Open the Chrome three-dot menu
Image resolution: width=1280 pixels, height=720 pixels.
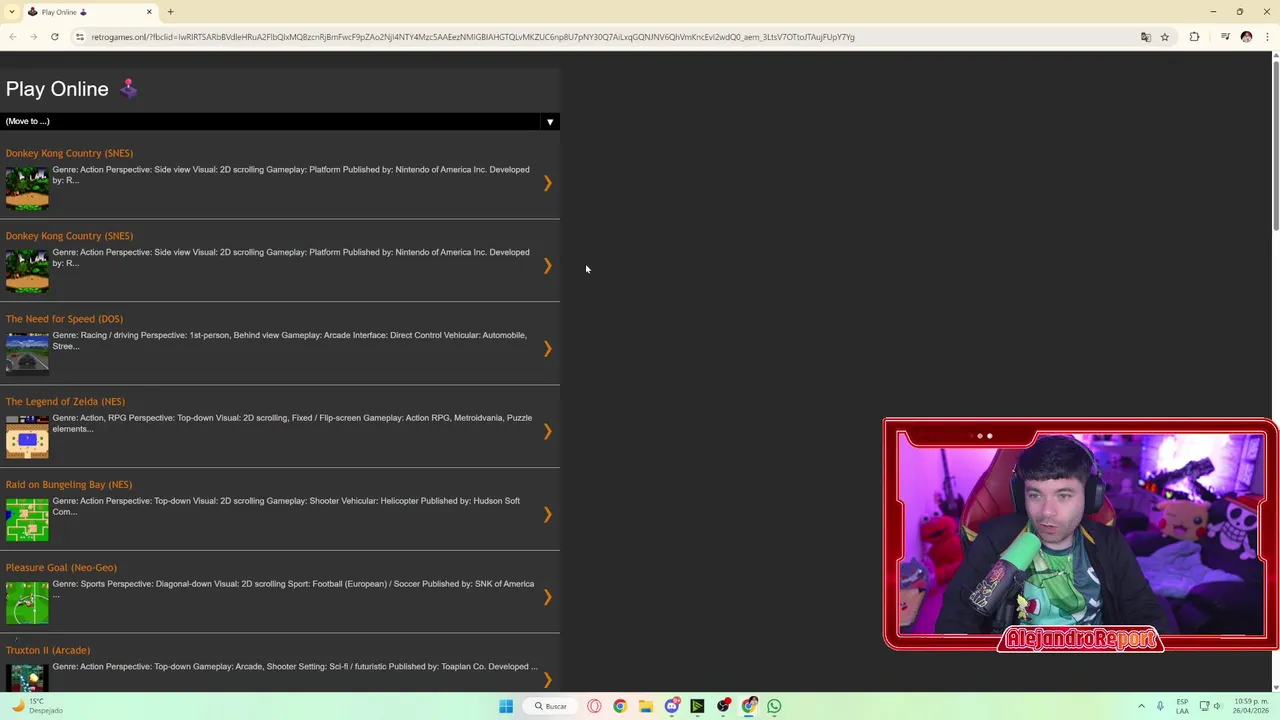point(1266,37)
